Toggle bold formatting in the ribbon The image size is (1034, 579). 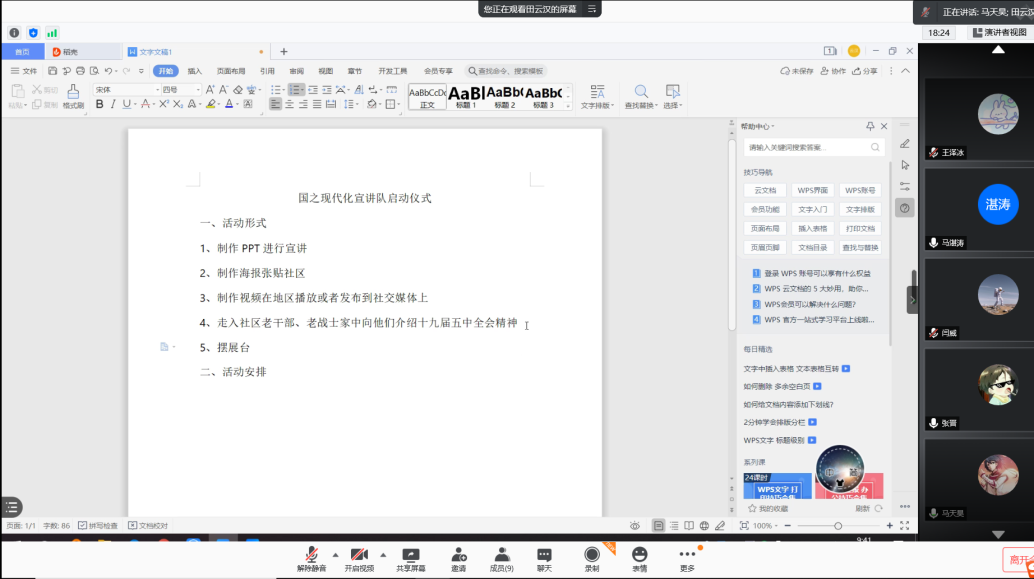point(99,104)
